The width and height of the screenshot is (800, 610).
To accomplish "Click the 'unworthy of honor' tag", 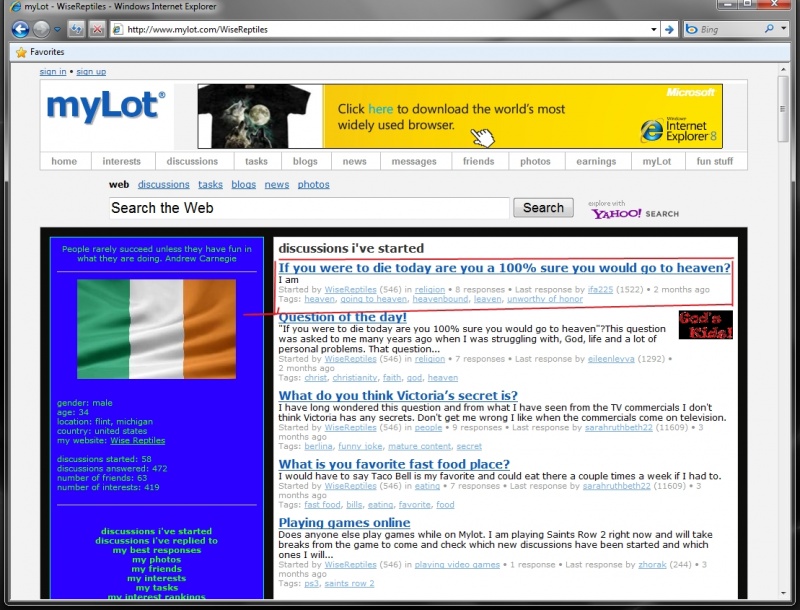I will pos(545,299).
